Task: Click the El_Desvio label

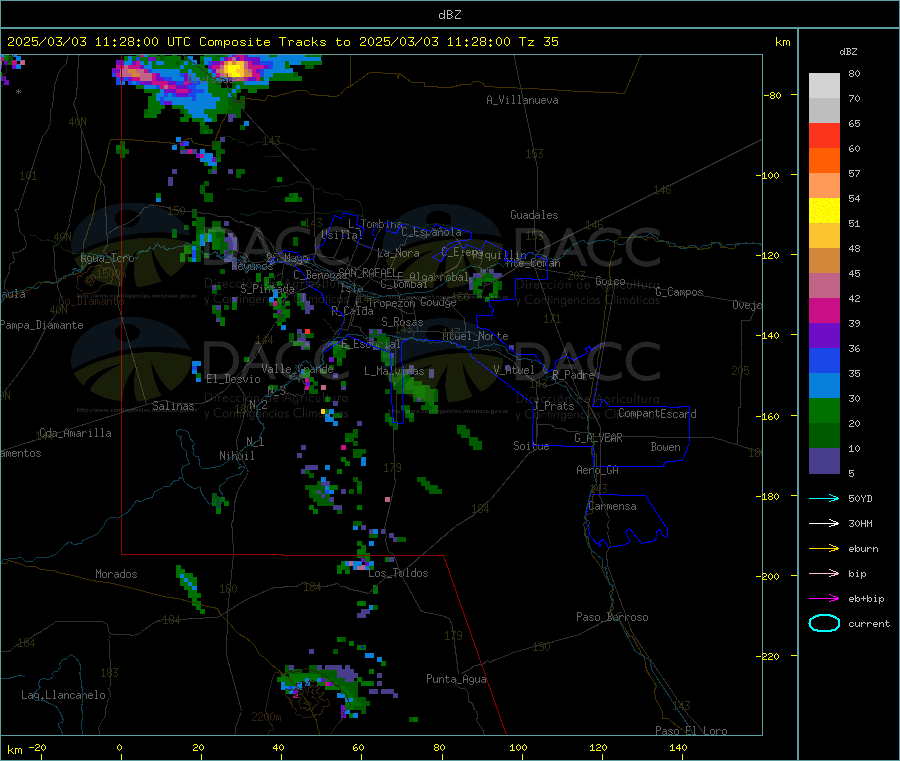Action: (233, 379)
